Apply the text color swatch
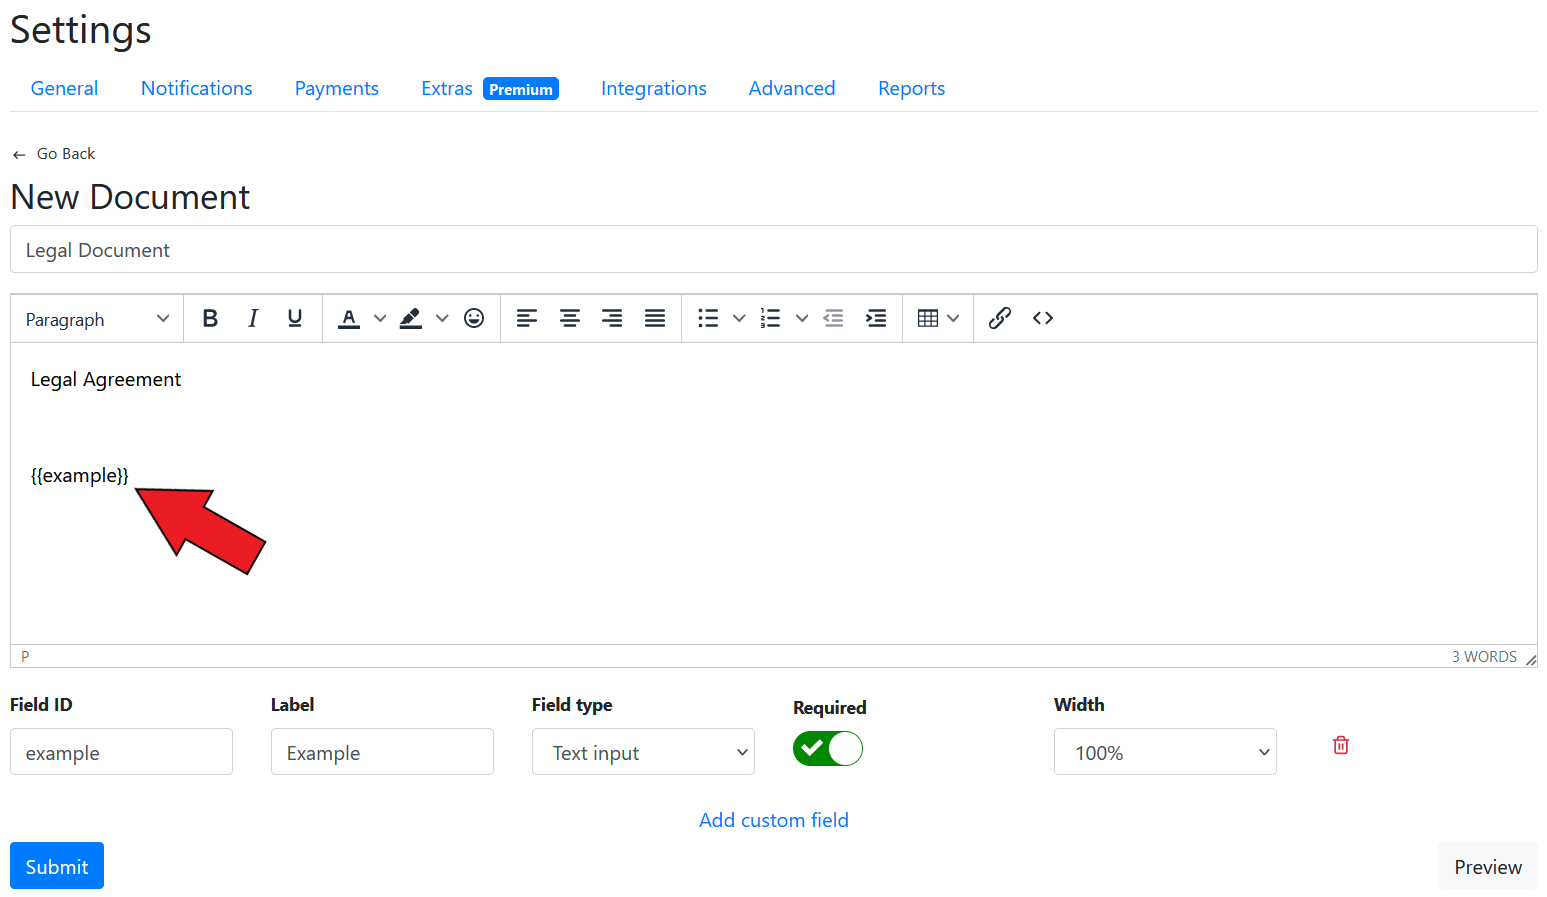This screenshot has width=1547, height=897. [349, 318]
